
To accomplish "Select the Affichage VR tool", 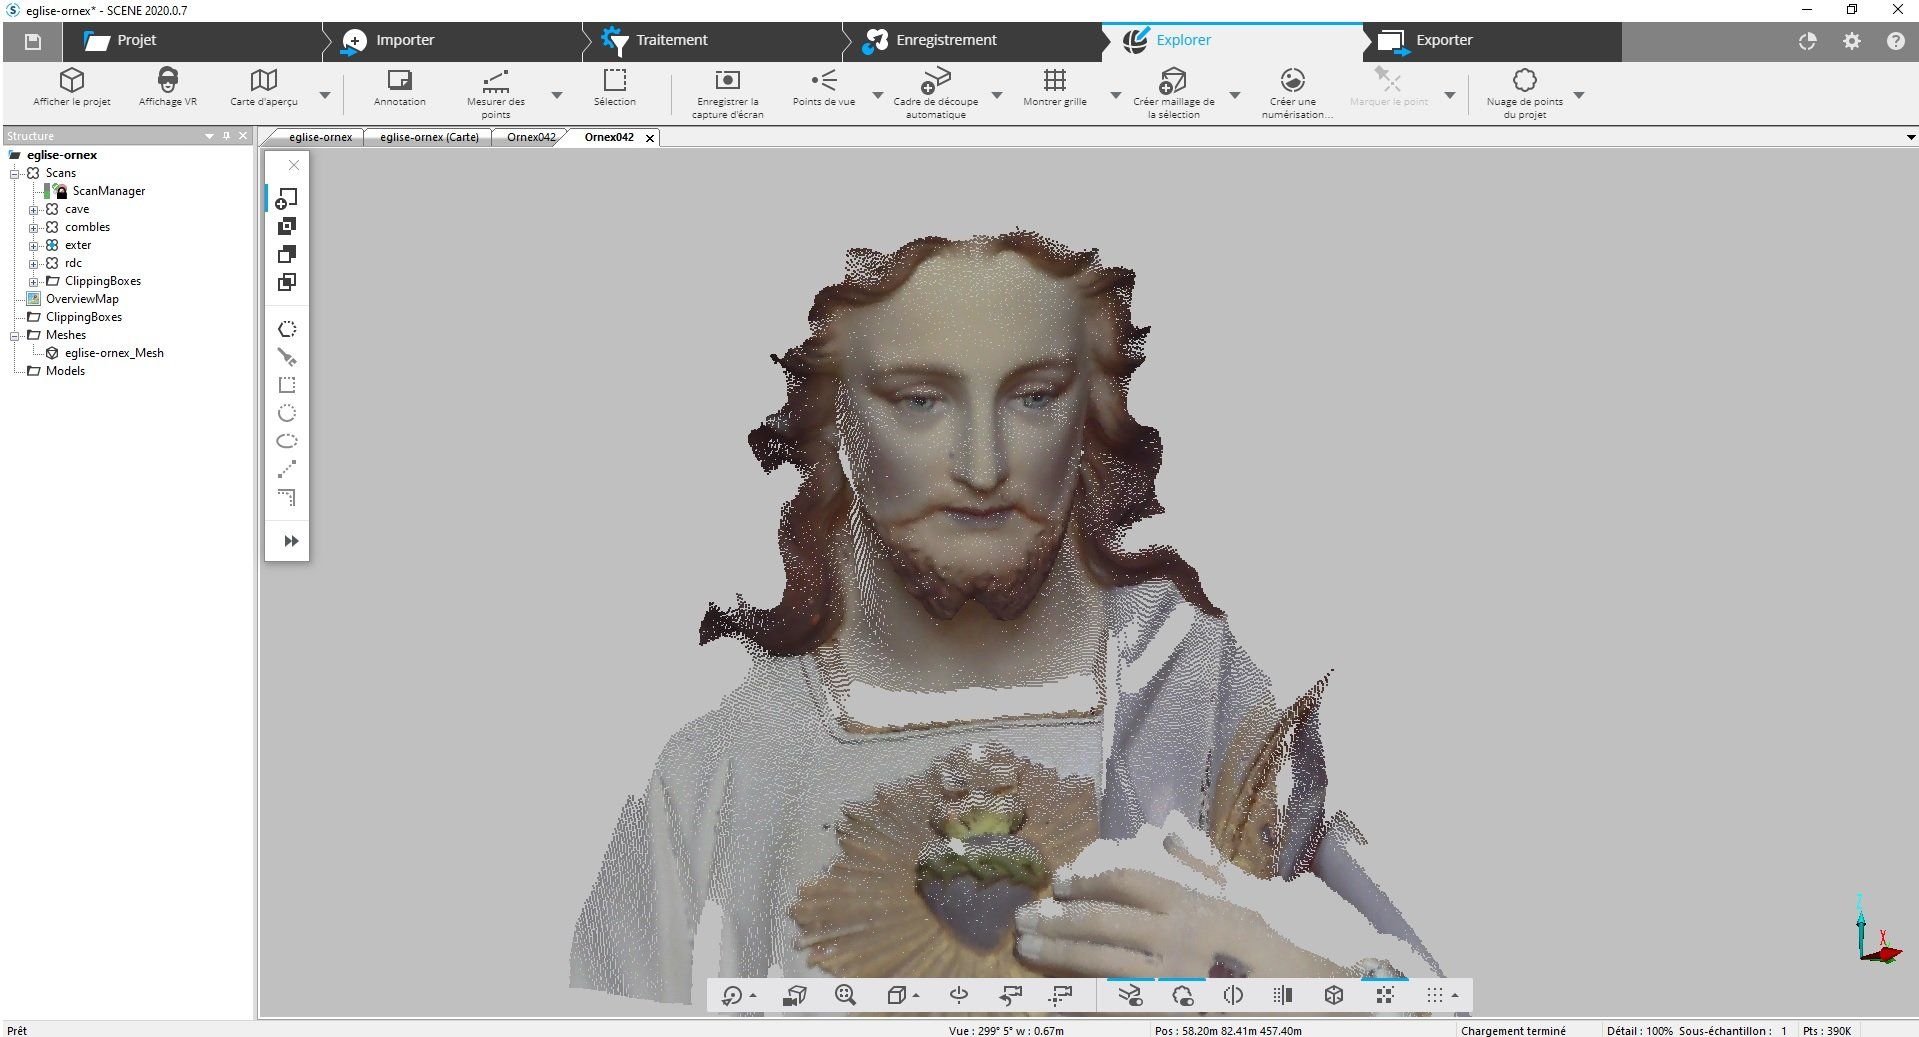I will [x=166, y=90].
